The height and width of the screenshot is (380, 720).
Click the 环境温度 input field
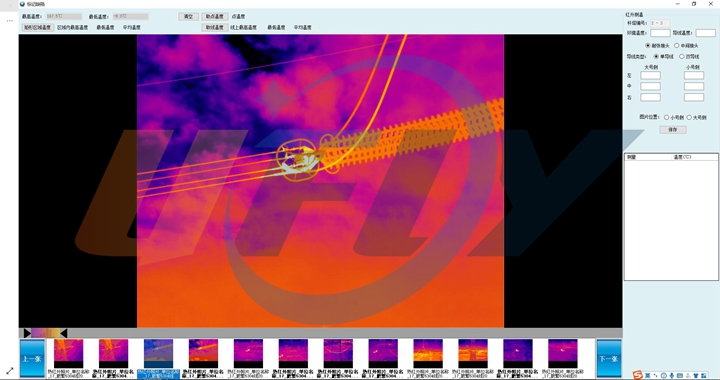click(660, 33)
